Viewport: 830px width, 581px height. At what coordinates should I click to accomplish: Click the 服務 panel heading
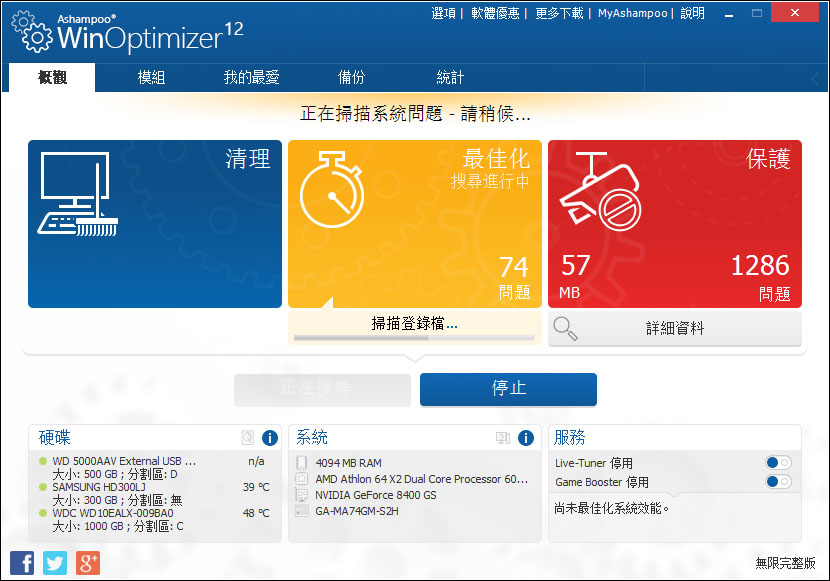pos(570,437)
